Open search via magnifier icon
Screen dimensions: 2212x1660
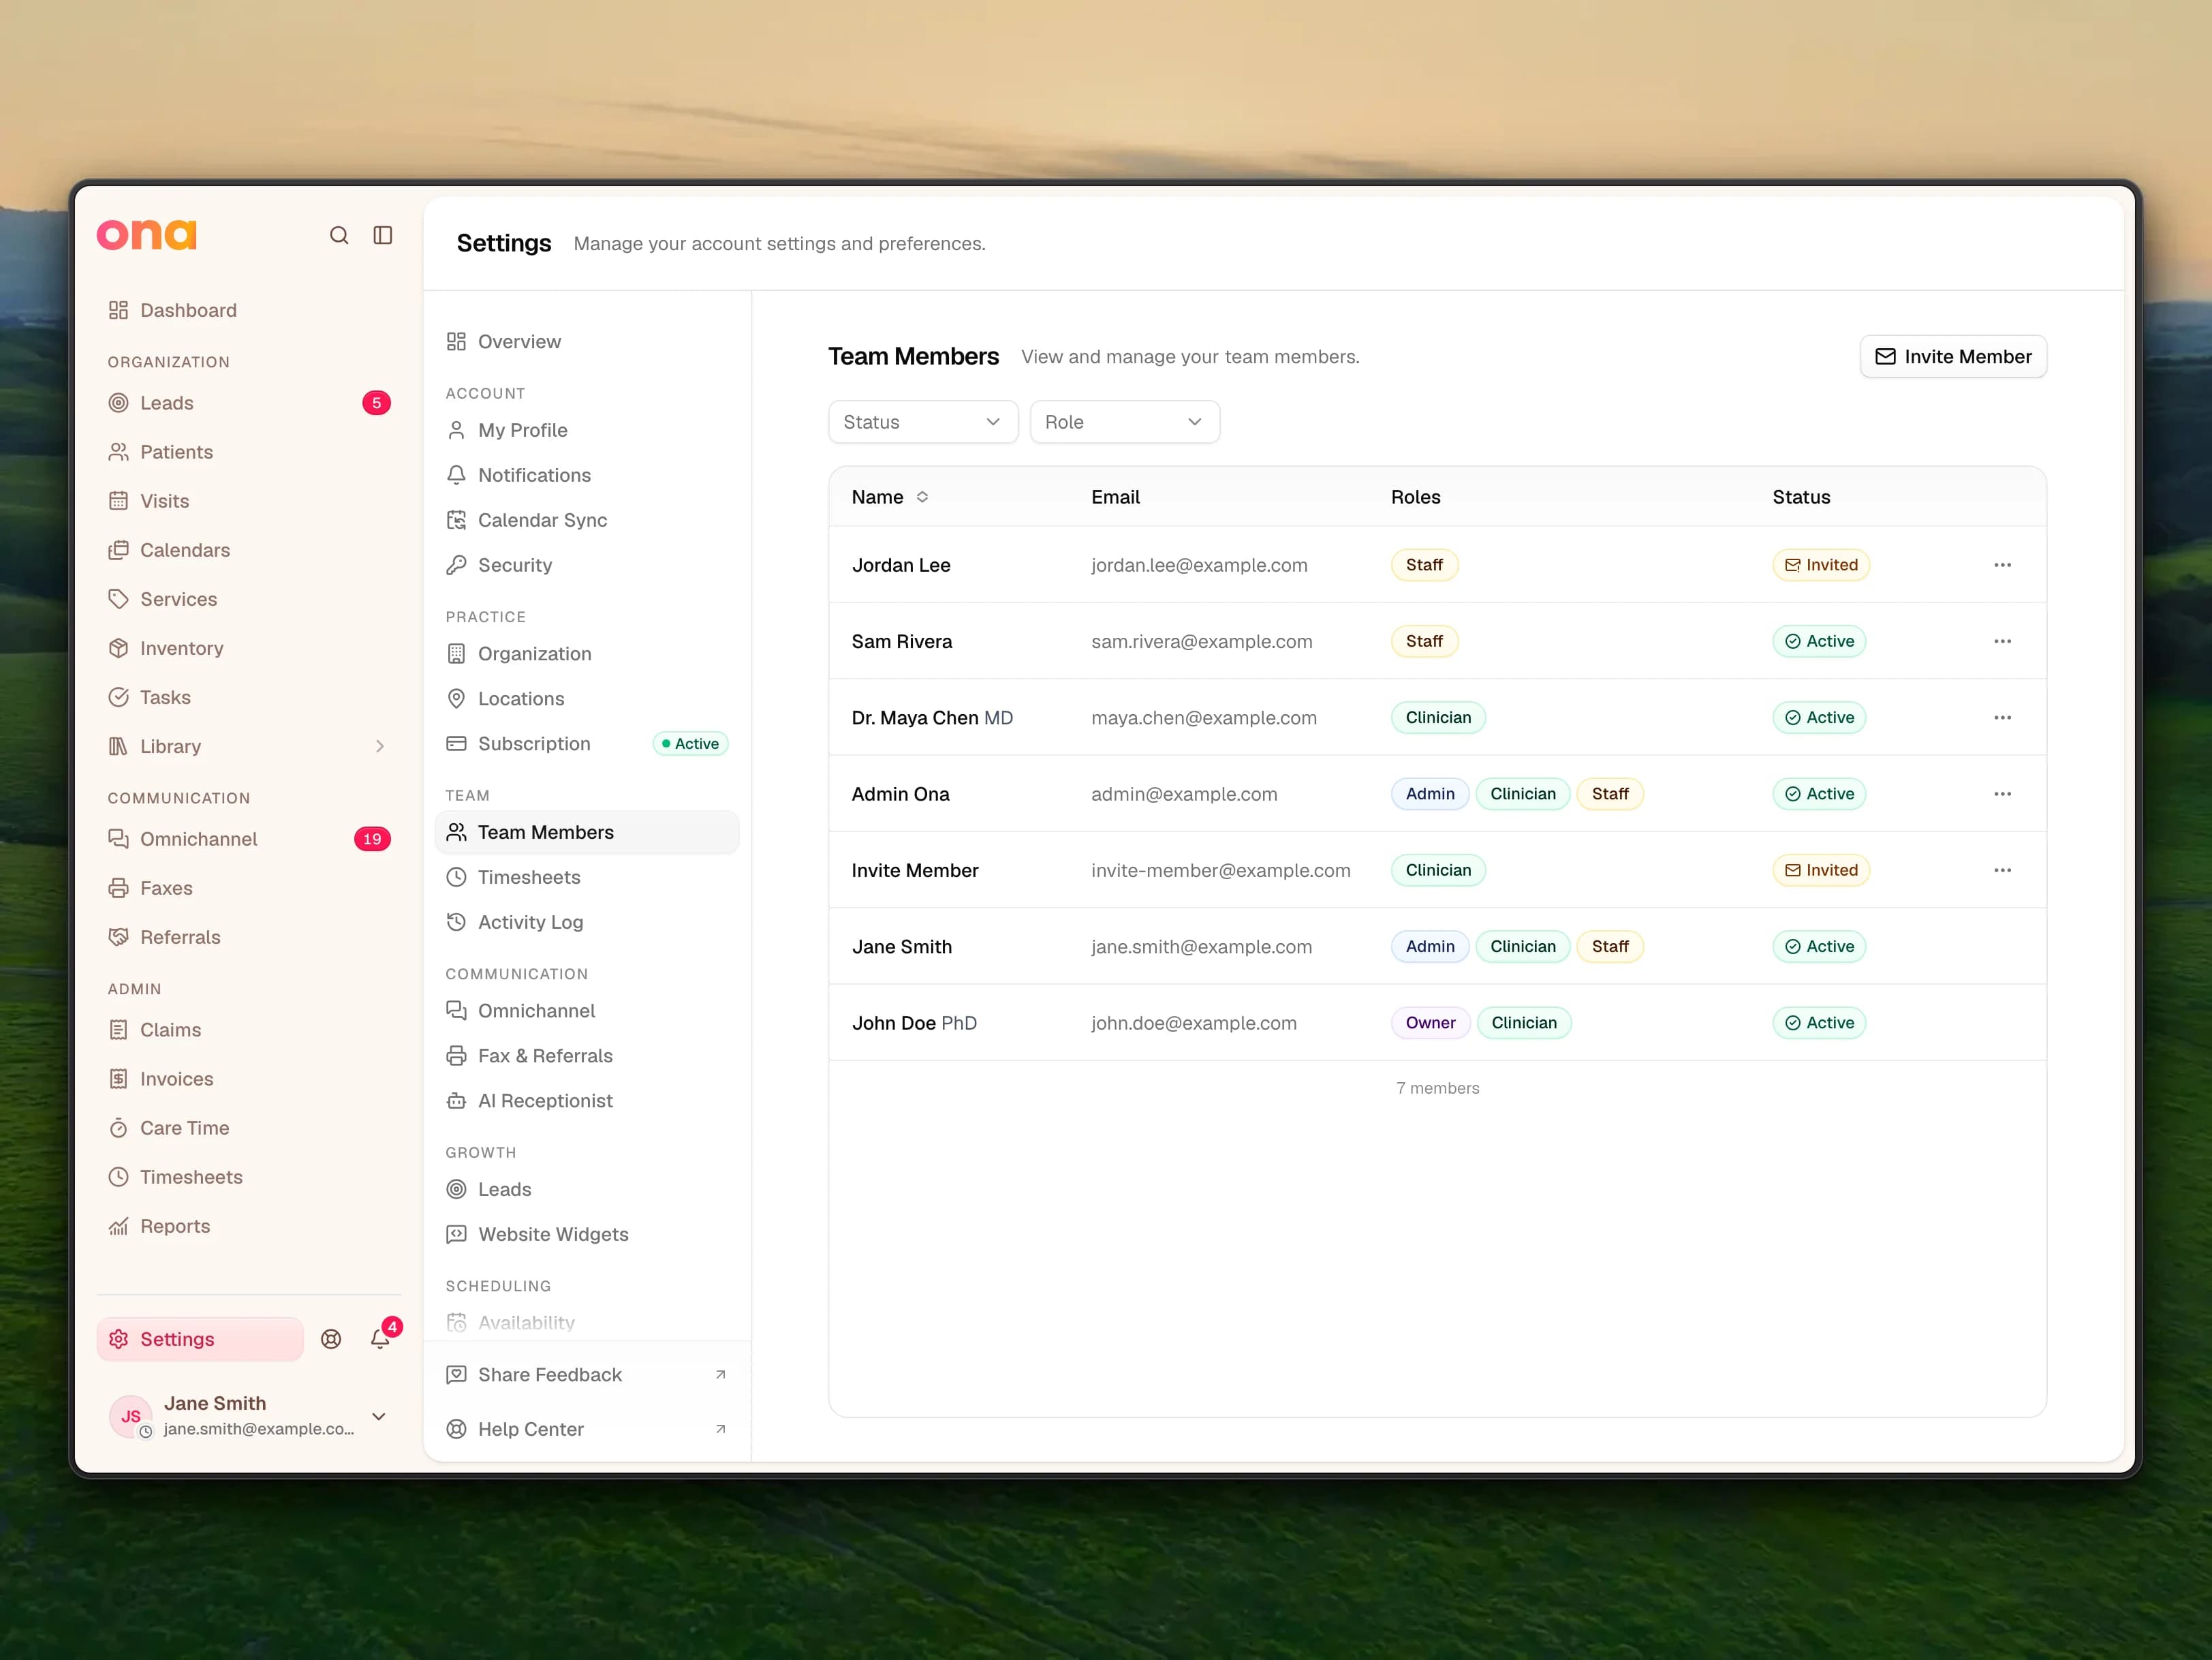click(339, 235)
